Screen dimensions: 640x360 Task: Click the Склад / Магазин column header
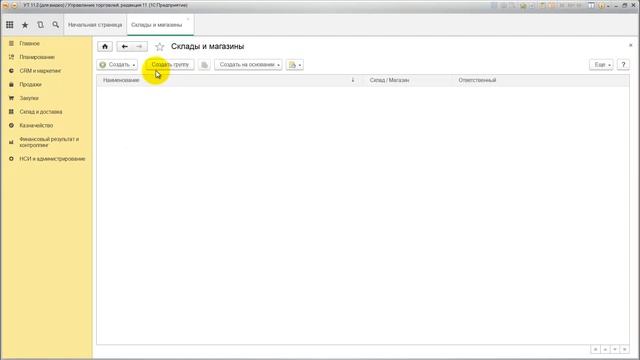pos(389,80)
